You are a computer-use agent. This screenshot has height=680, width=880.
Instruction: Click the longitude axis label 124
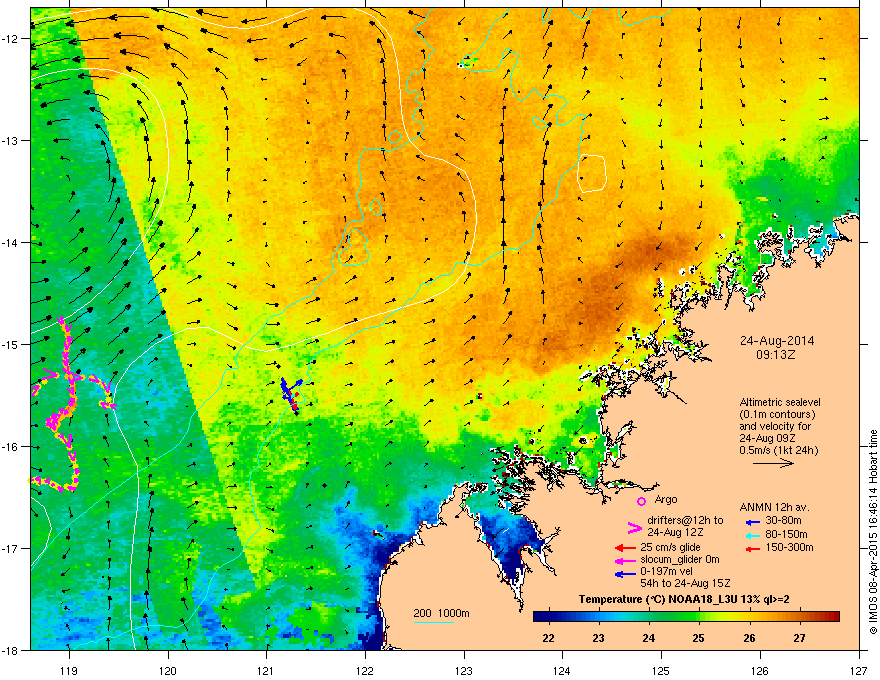562,670
